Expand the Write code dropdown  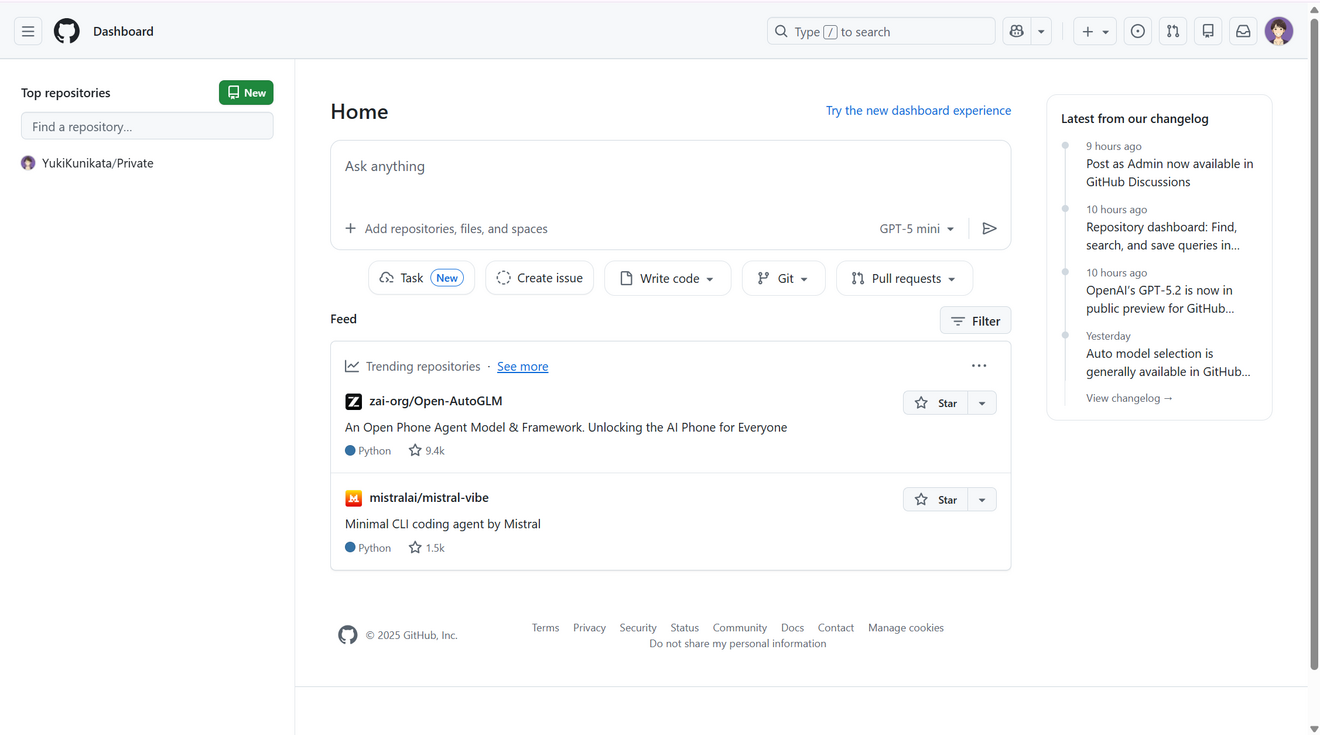(x=667, y=278)
